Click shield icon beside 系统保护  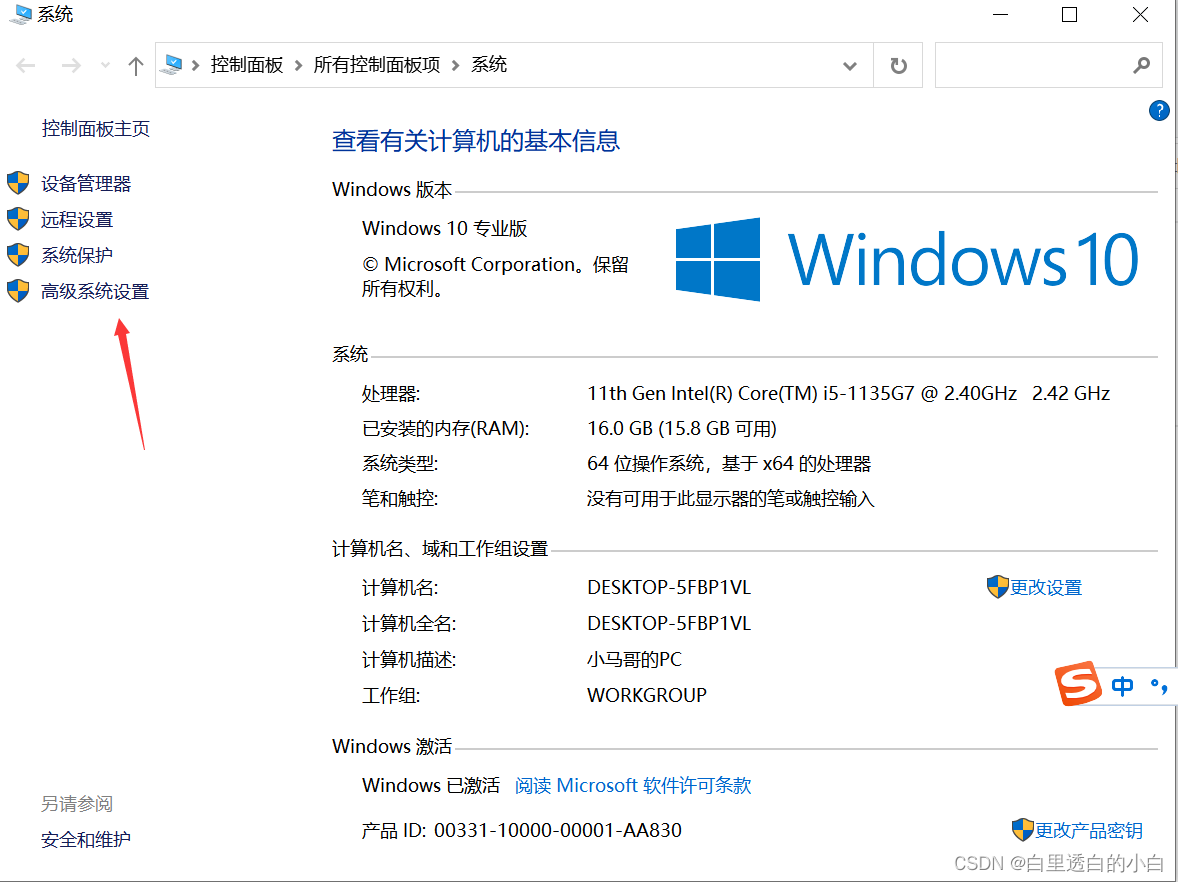click(18, 255)
